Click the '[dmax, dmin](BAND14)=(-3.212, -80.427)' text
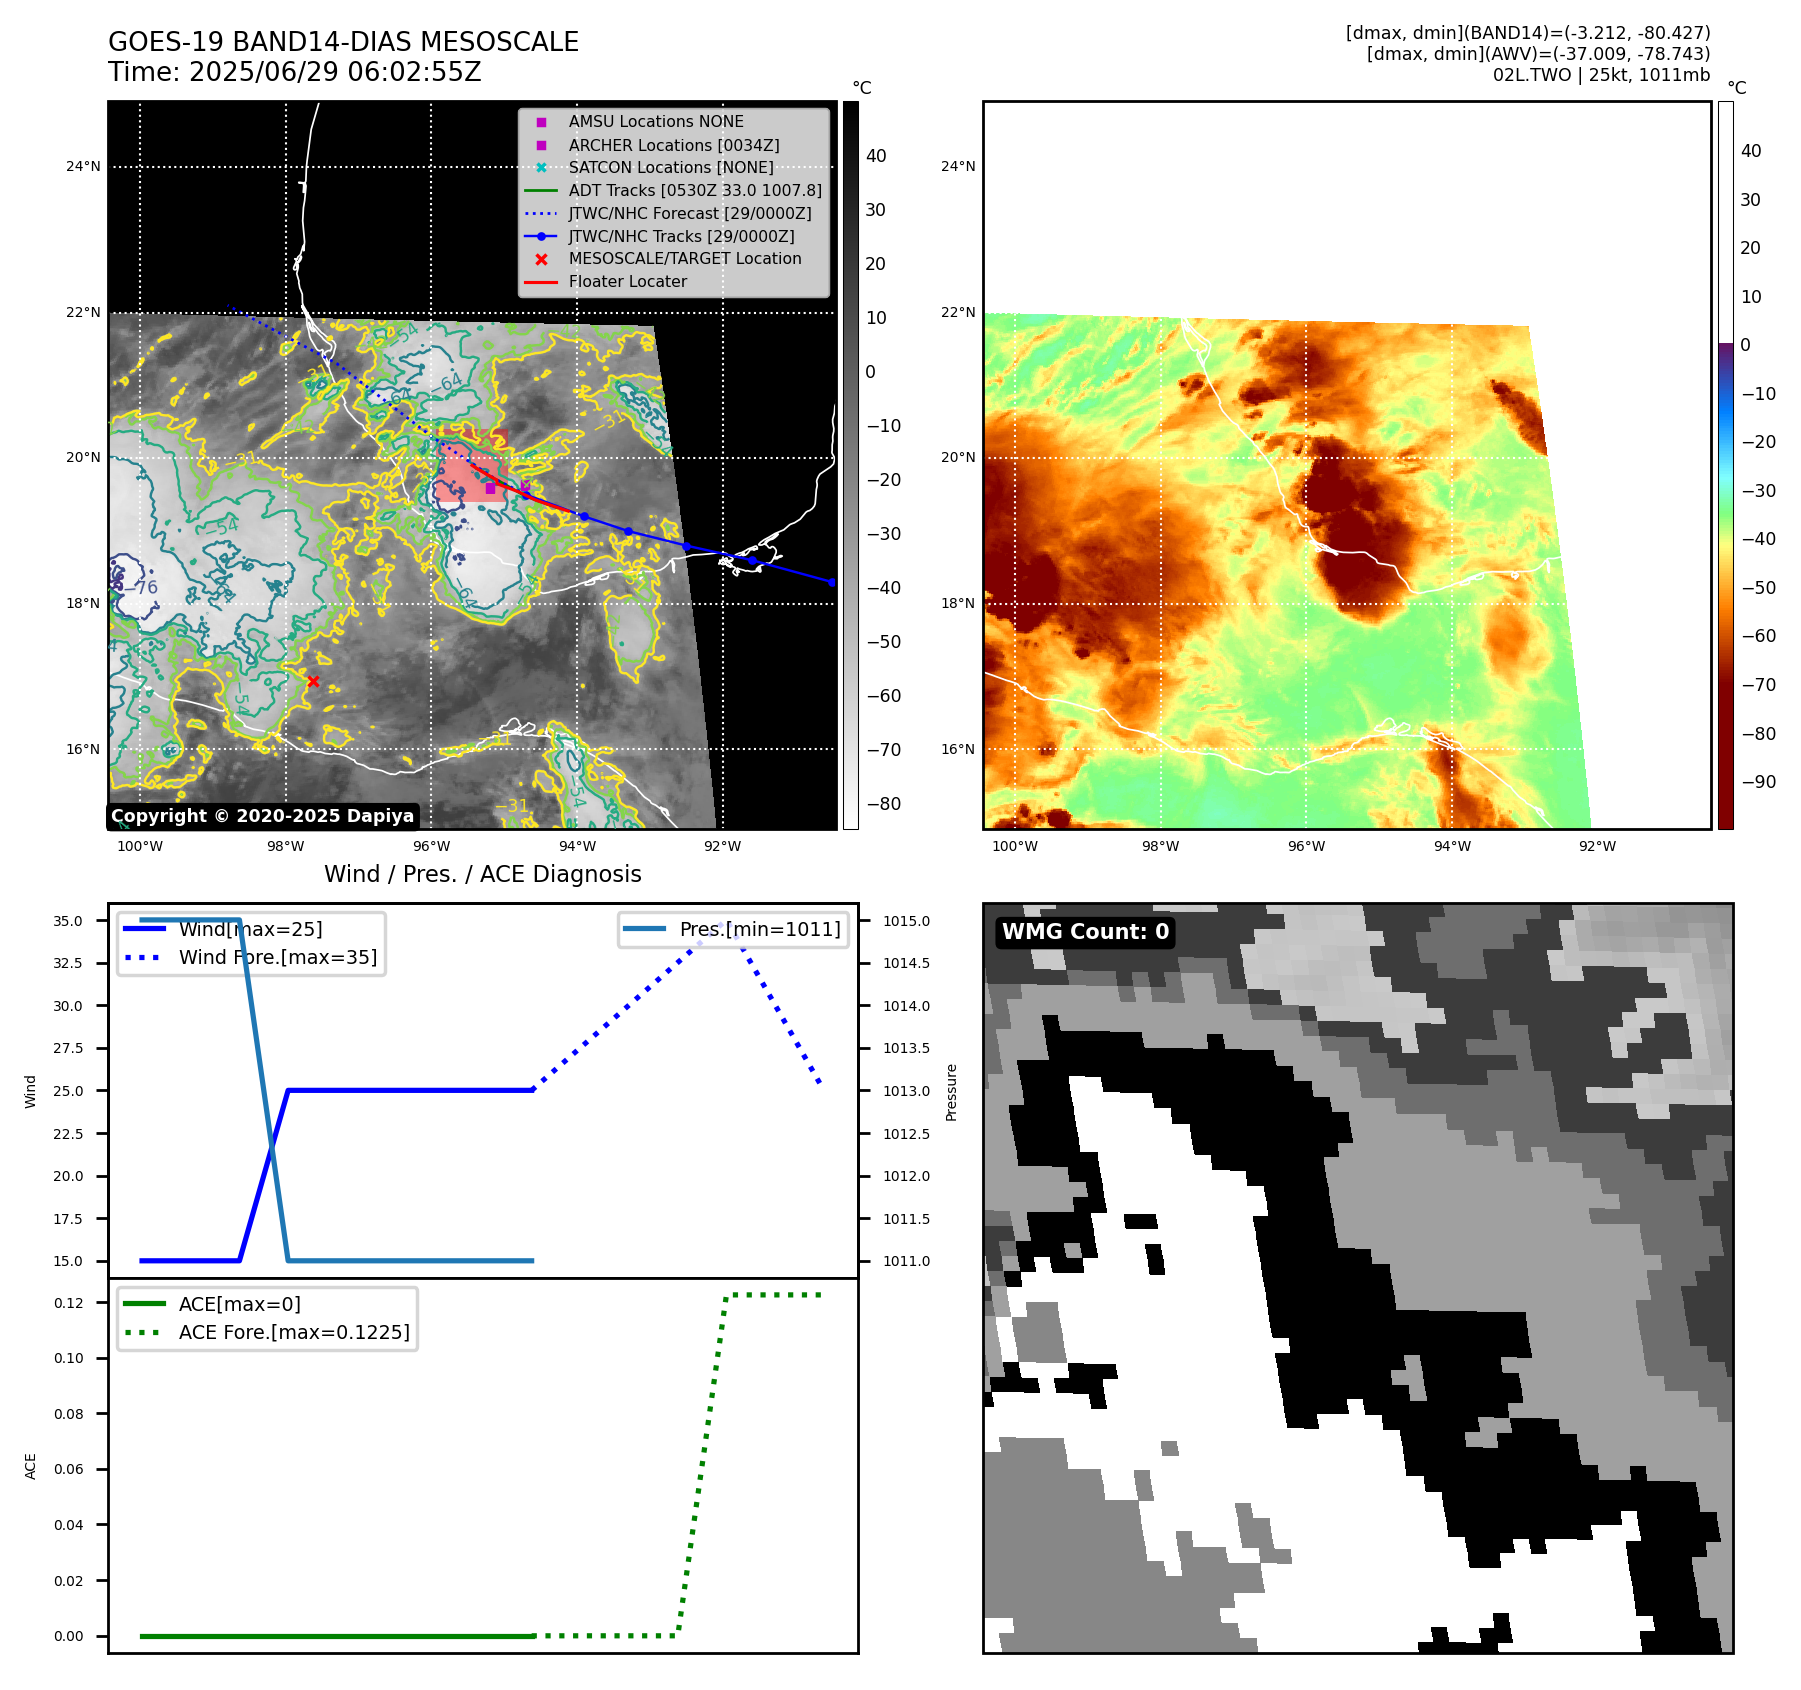The width and height of the screenshot is (1801, 1690). (1528, 33)
